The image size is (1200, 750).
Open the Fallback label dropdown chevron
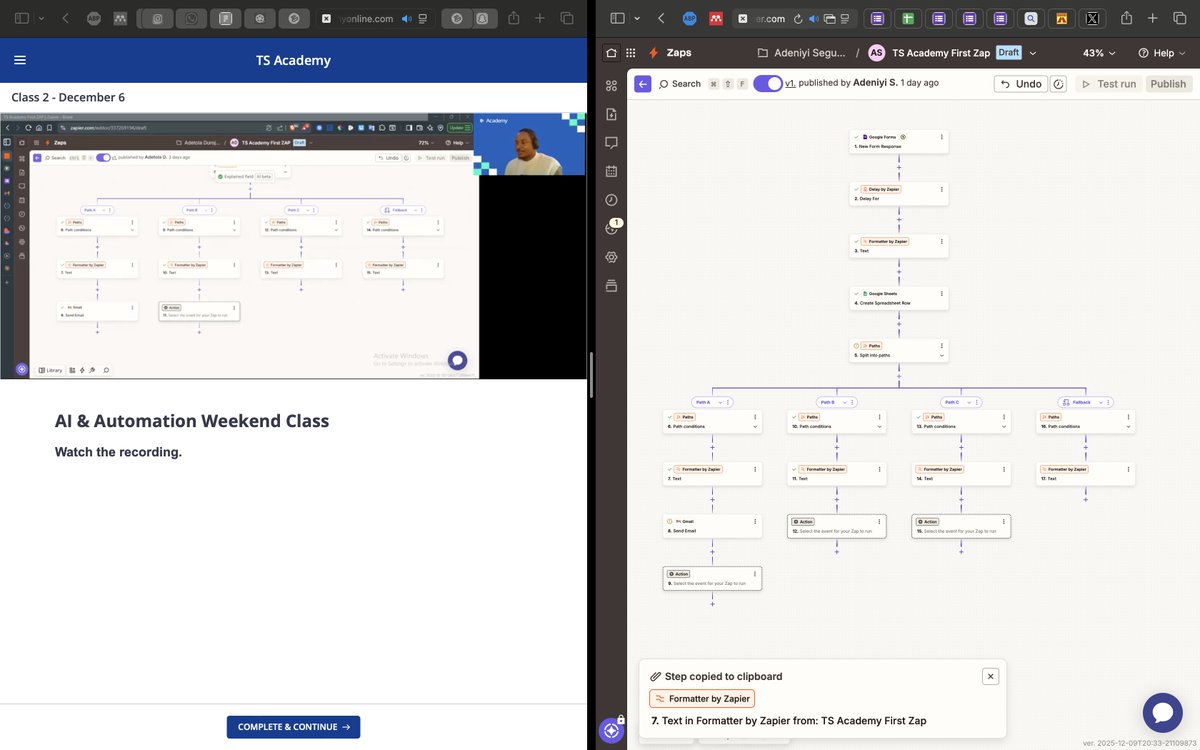(x=1099, y=402)
